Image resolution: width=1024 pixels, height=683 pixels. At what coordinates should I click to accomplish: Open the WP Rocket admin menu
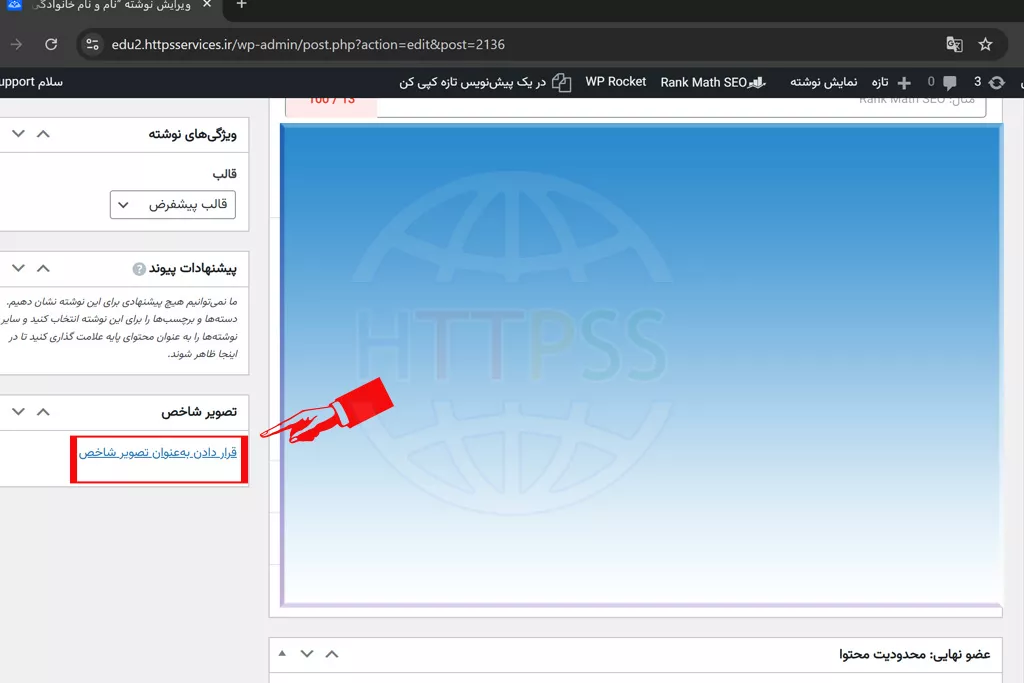click(615, 82)
